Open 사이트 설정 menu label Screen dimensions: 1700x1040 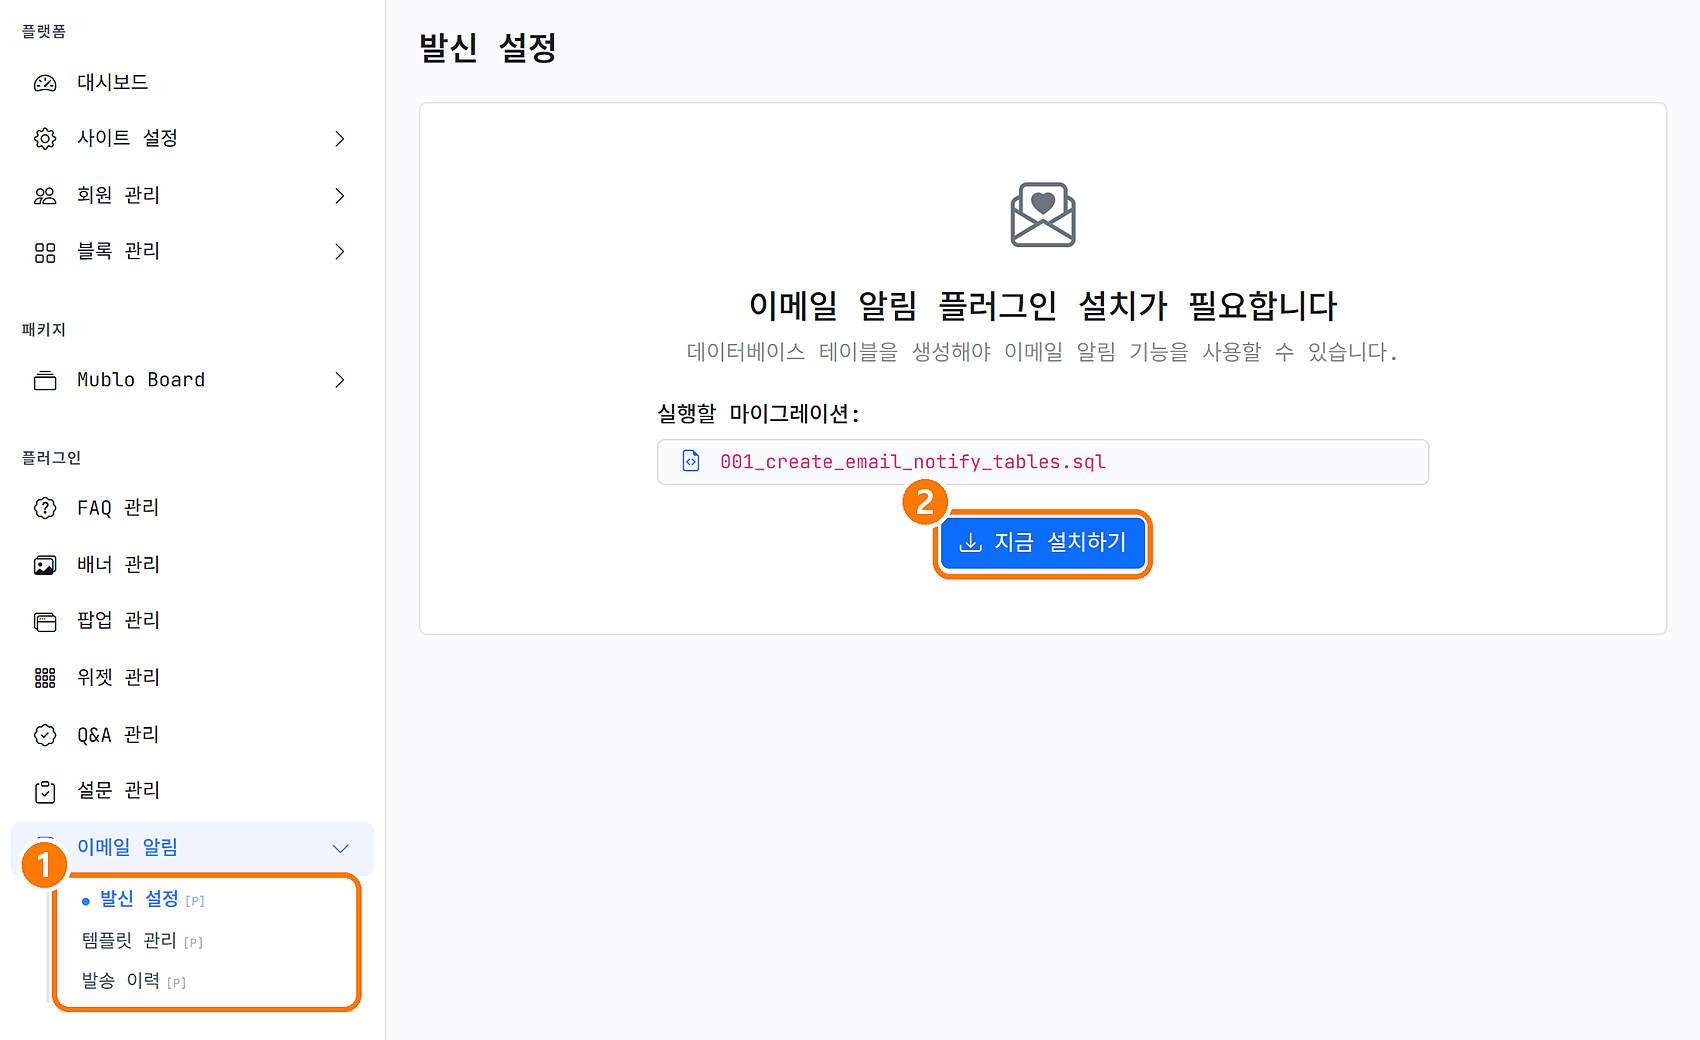point(127,138)
